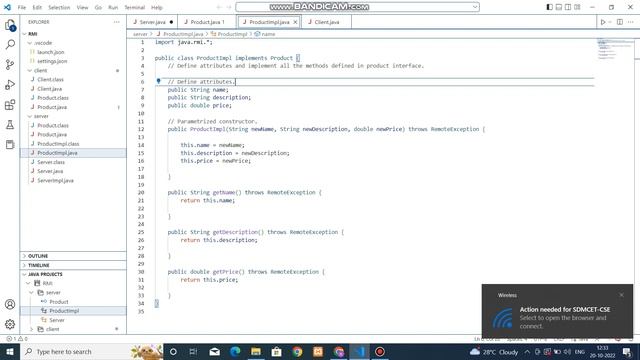Open the Extensions view

coord(10,105)
